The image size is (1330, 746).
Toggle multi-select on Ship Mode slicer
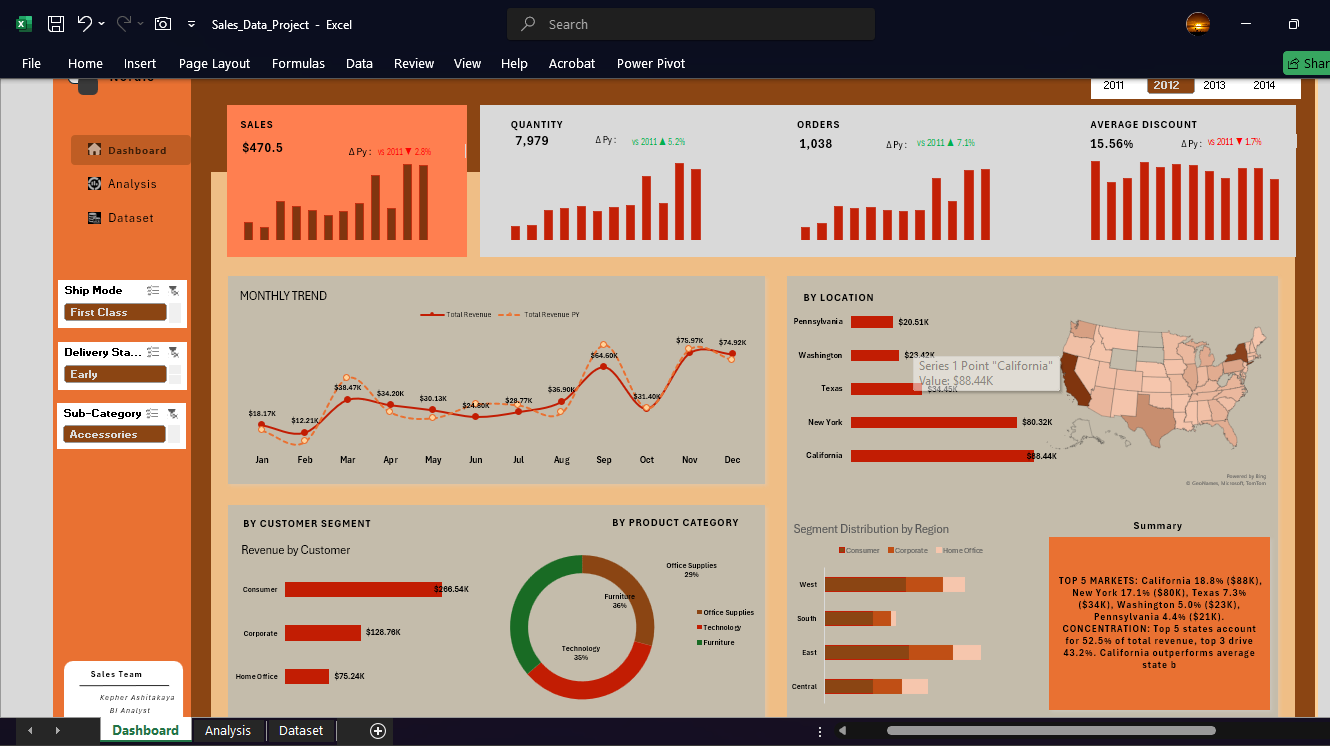pyautogui.click(x=153, y=291)
